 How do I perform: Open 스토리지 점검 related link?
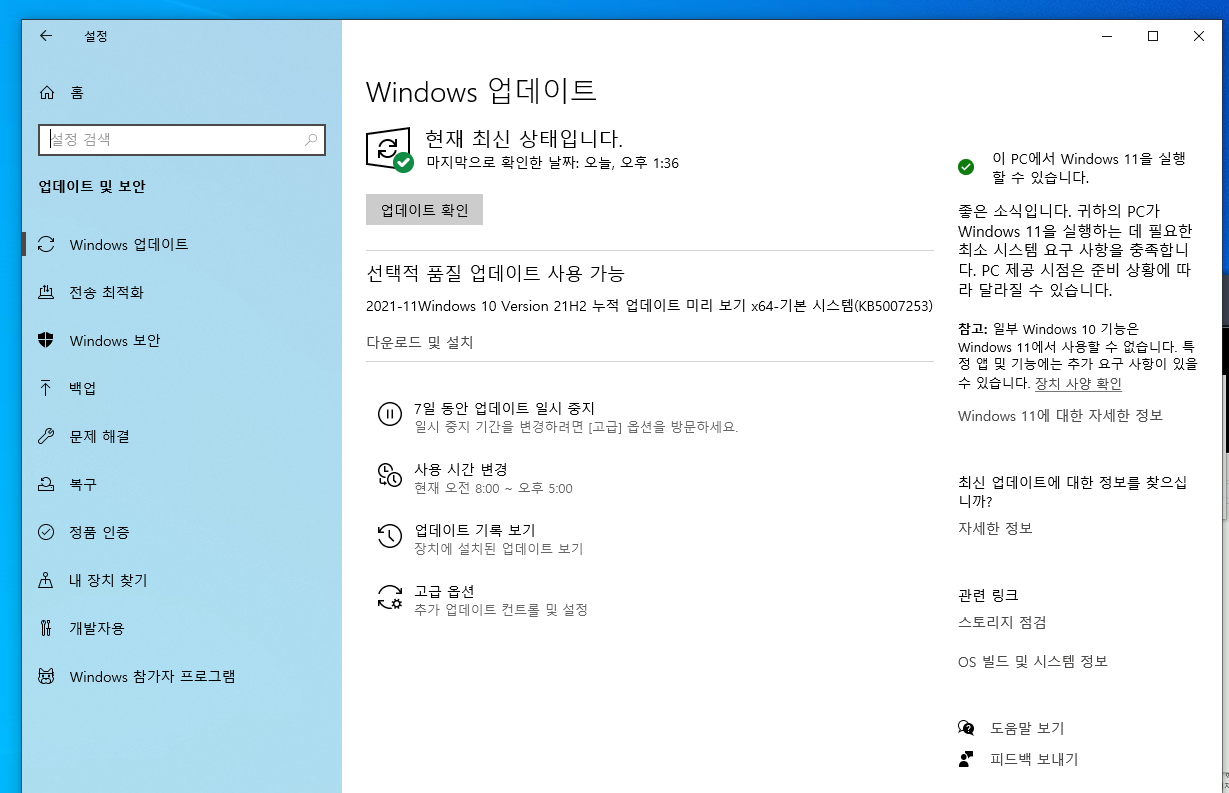point(1002,623)
